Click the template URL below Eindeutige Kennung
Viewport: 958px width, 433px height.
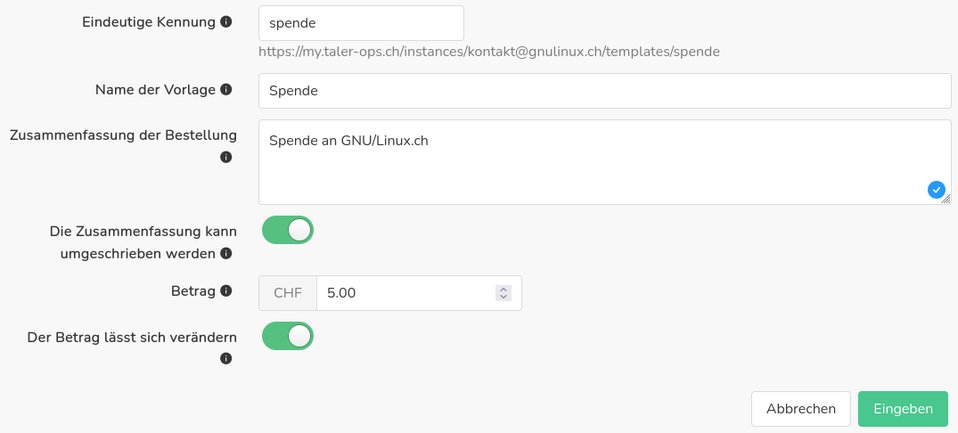(489, 51)
